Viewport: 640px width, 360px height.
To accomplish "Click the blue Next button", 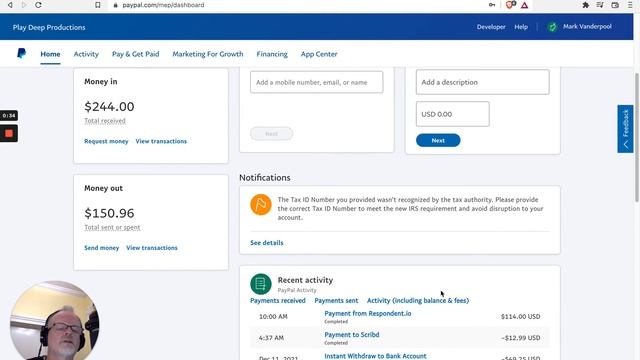I will (438, 140).
